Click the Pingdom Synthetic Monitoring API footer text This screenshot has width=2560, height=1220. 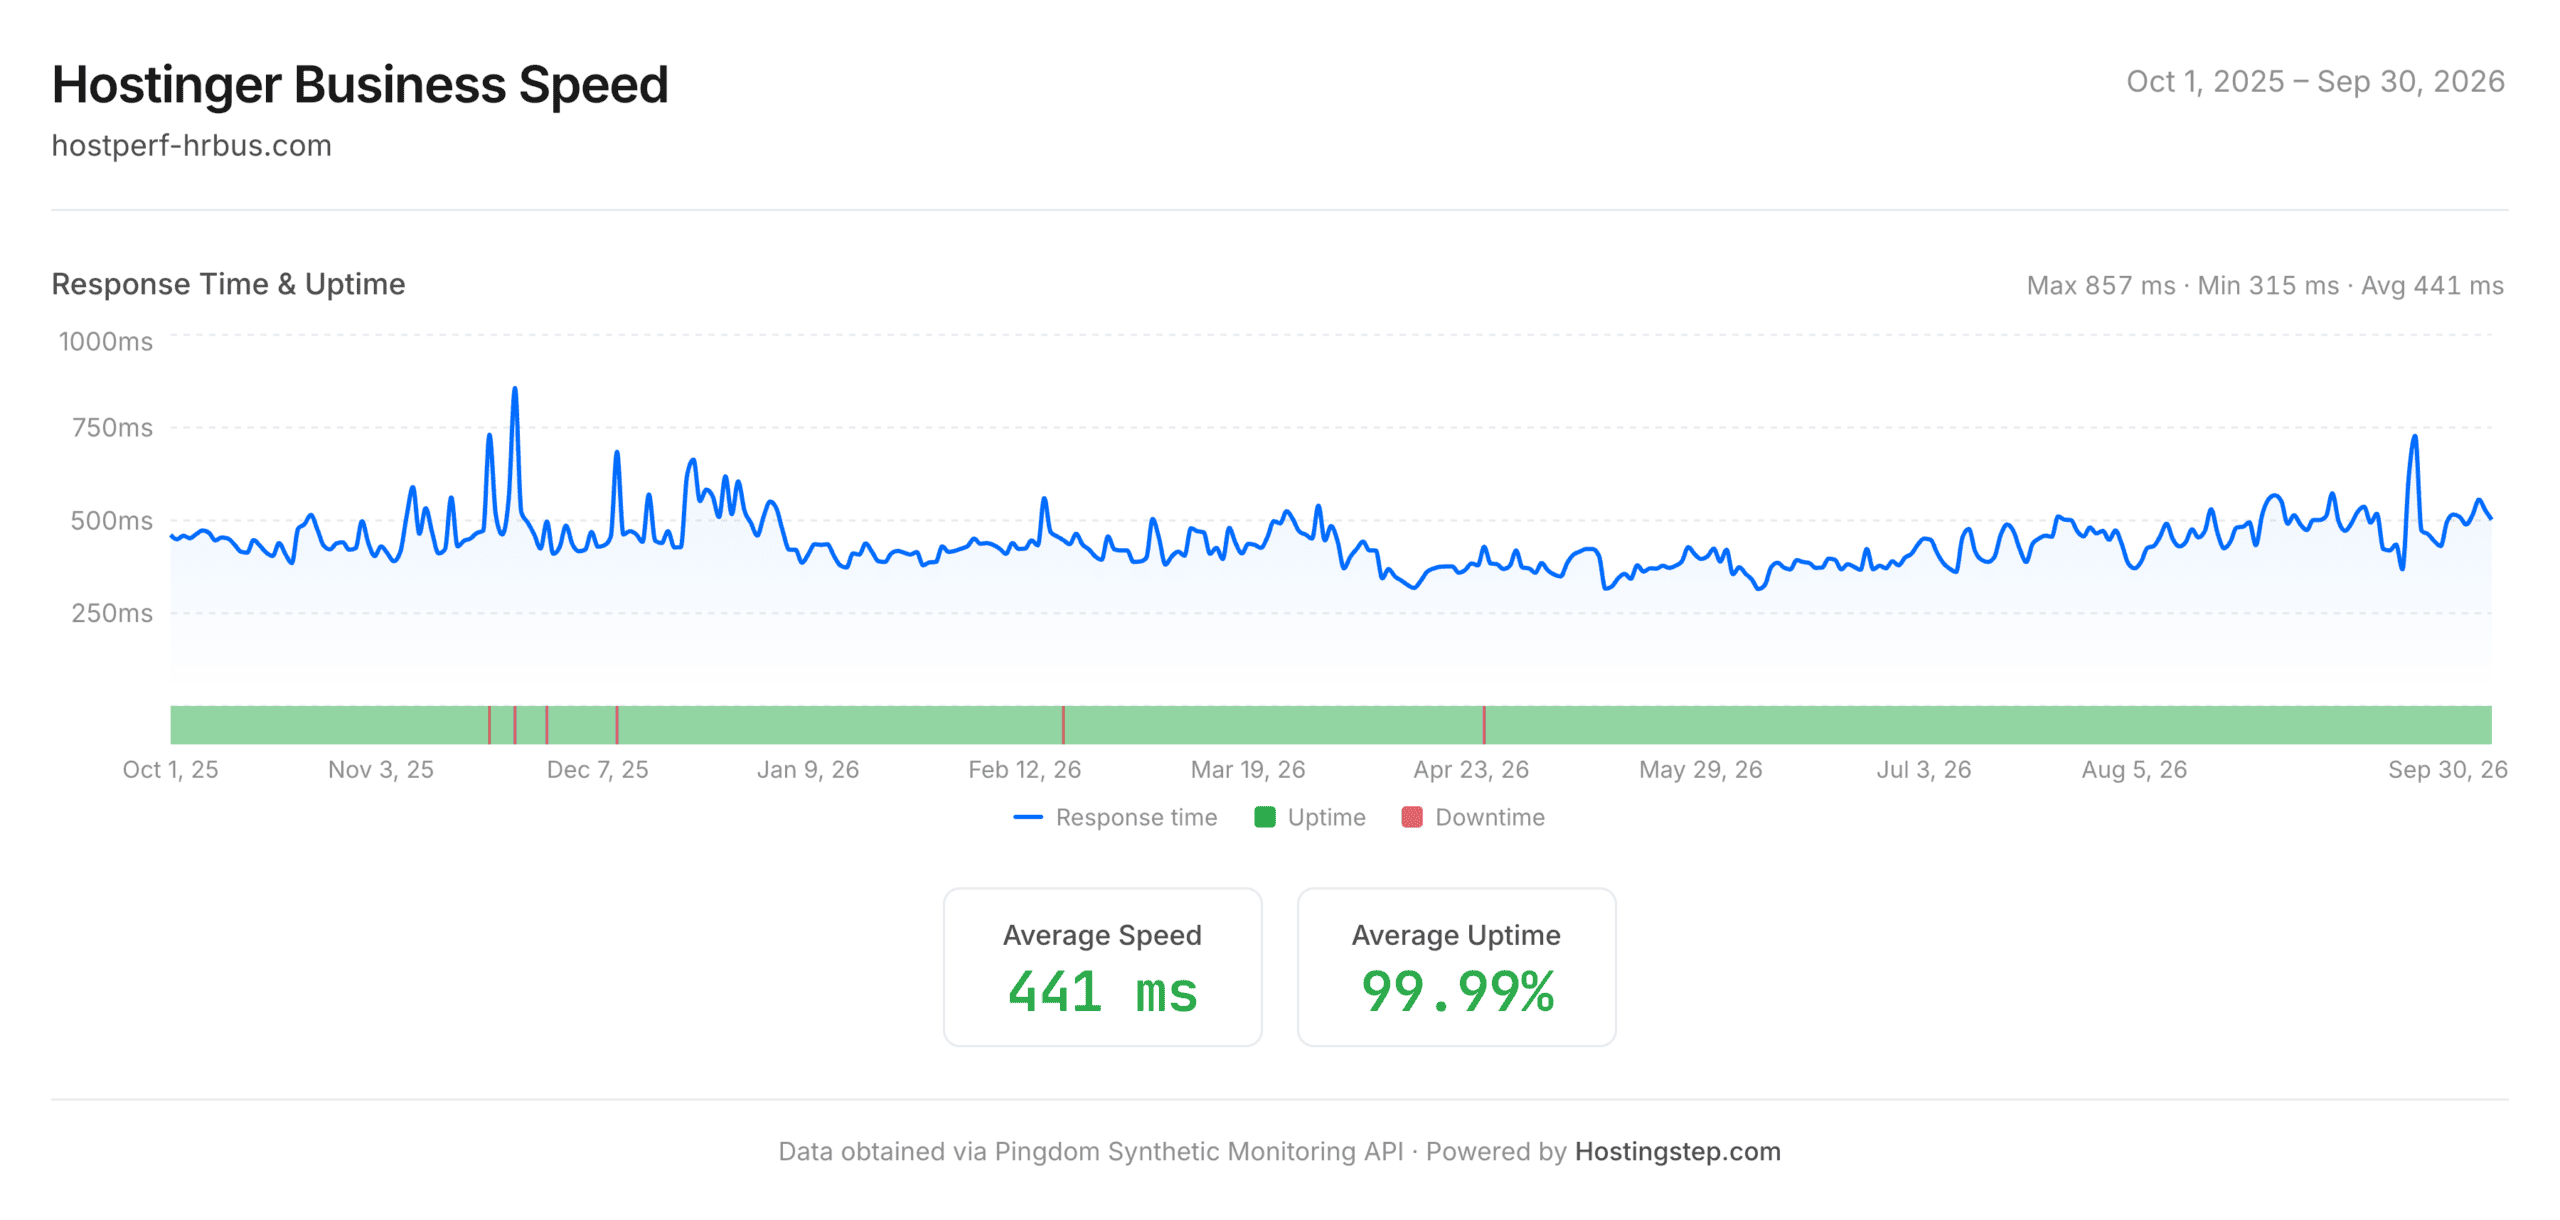click(x=1199, y=1151)
